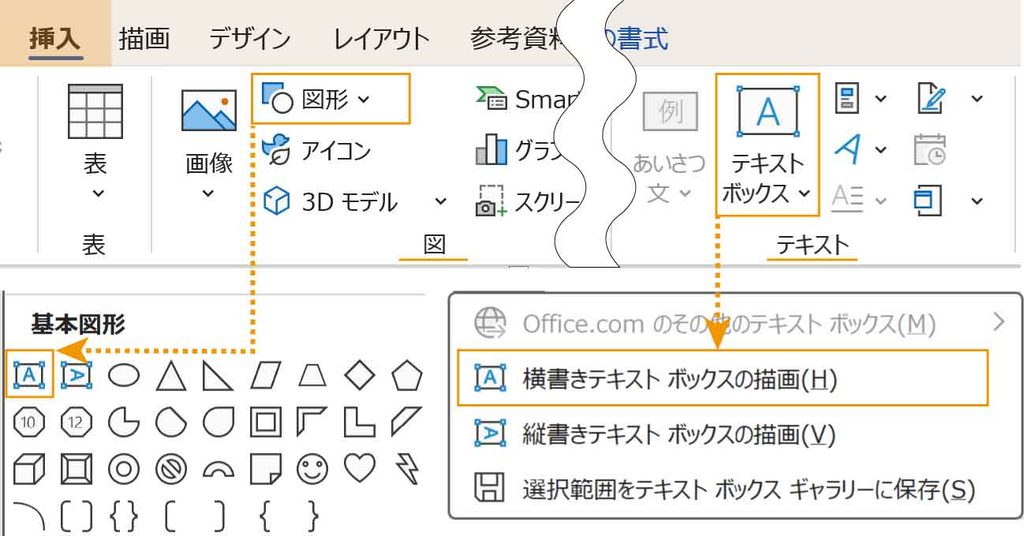Expand the signature line dropdown arrow
1024x536 pixels.
977,99
